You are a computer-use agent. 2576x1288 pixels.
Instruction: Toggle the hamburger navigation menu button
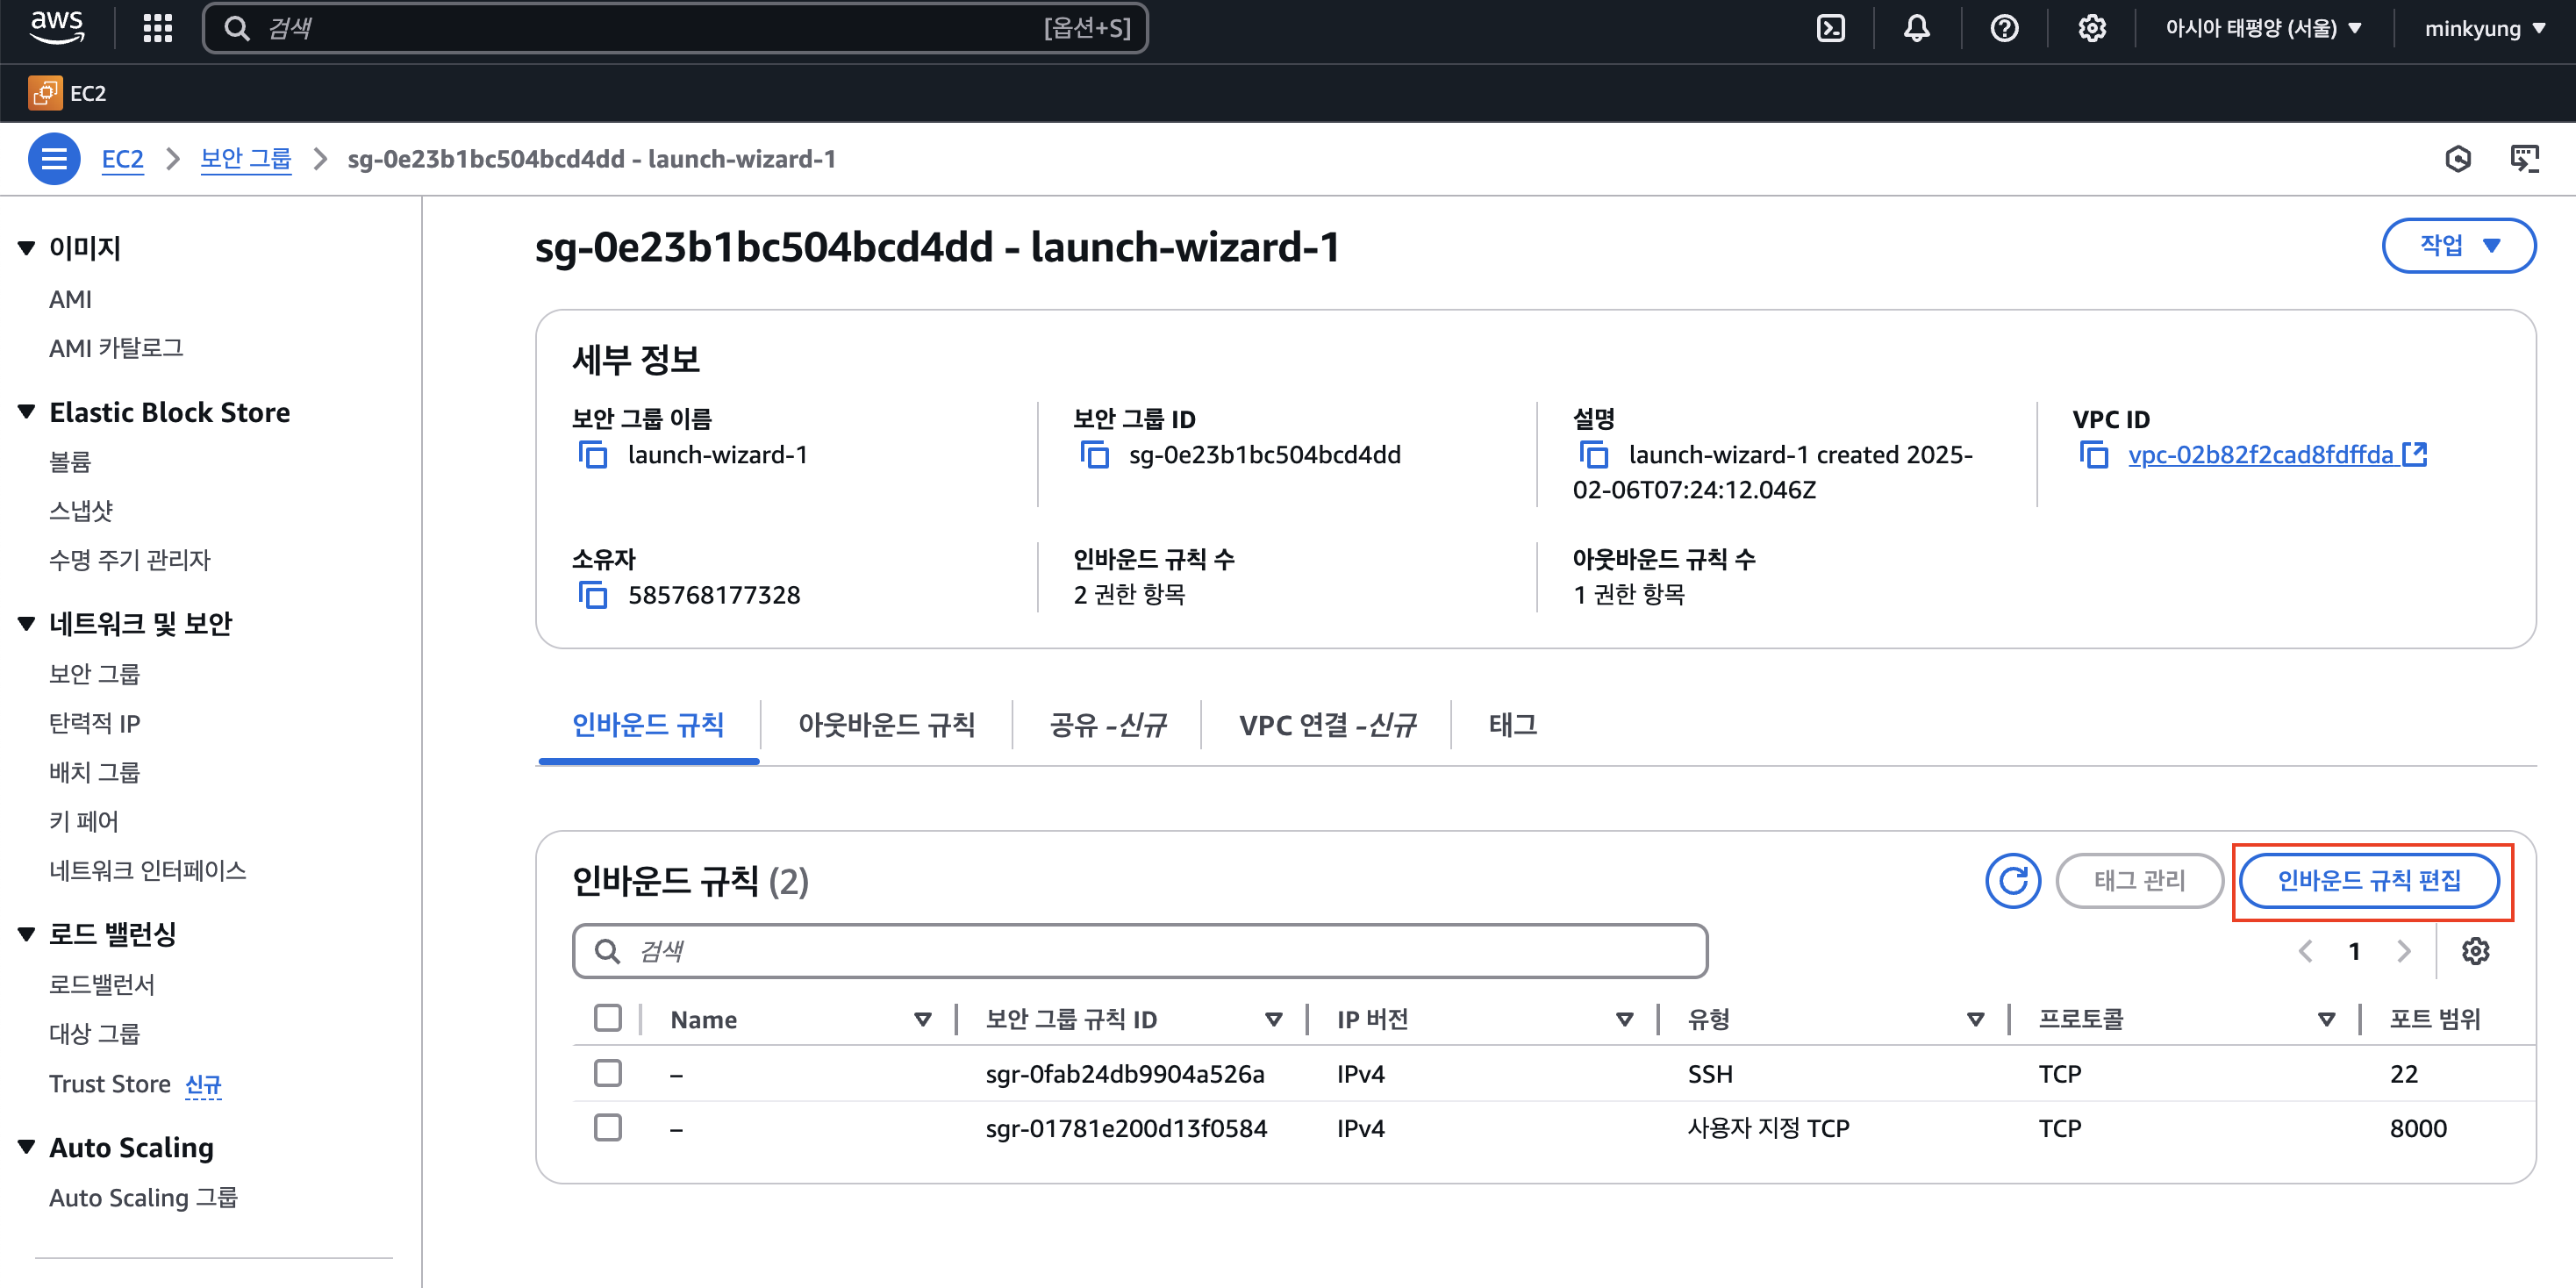click(x=54, y=159)
